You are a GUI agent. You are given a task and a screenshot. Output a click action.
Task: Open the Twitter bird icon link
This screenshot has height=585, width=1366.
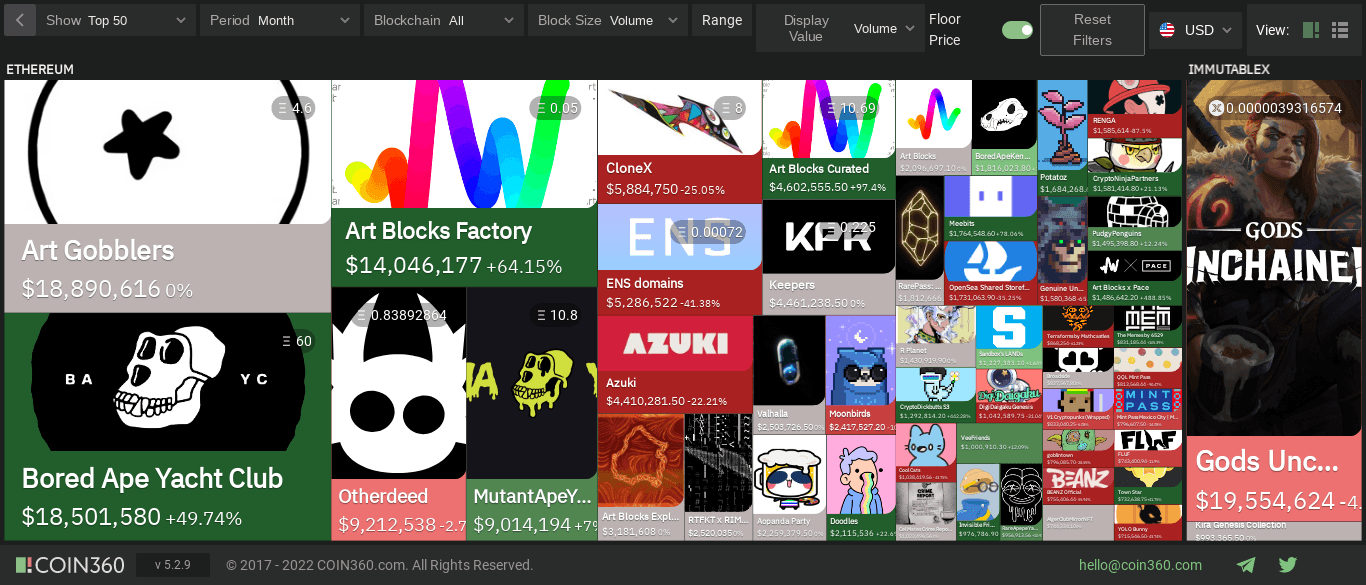(x=1288, y=565)
